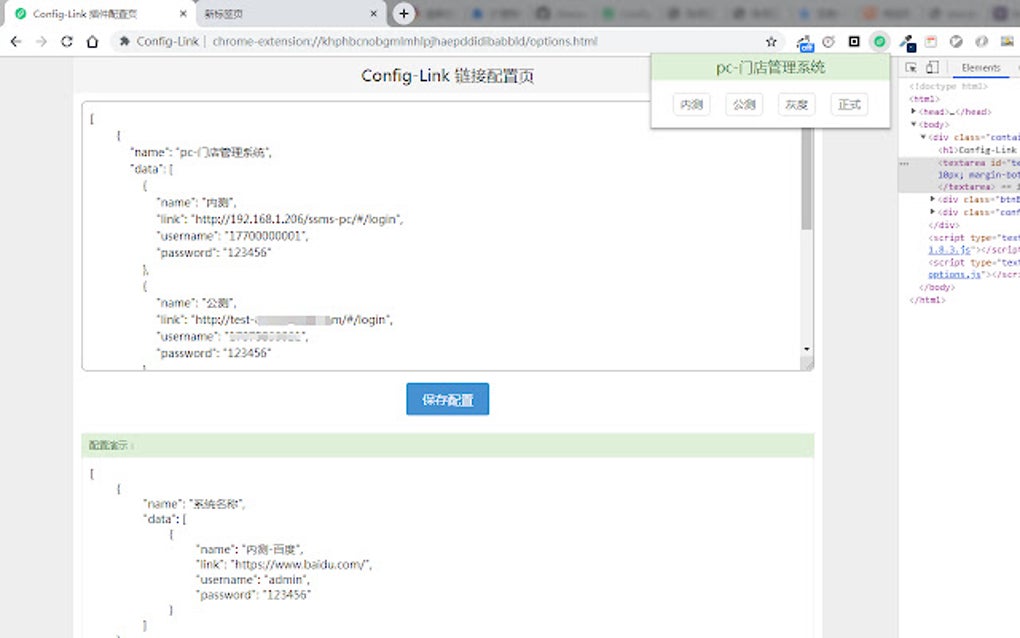Close the Config-Link browser tab
This screenshot has width=1020, height=638.
pos(183,13)
